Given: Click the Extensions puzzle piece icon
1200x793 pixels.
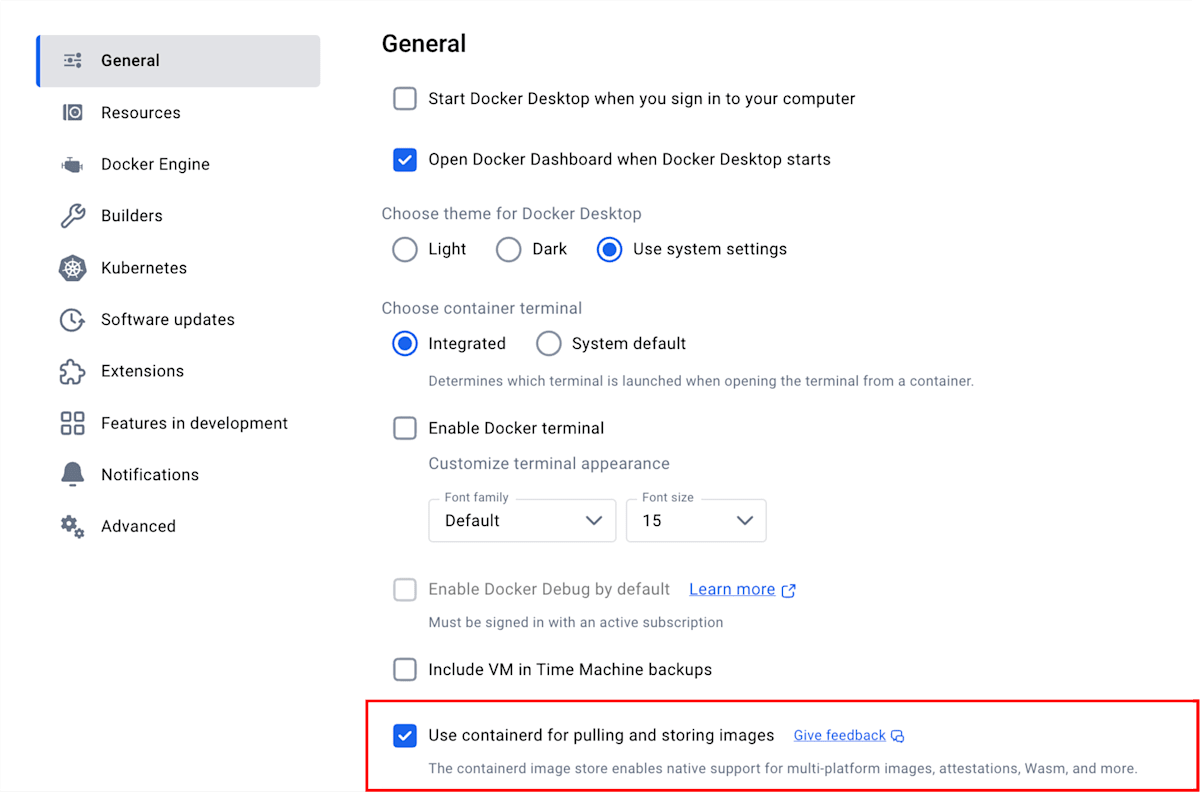Looking at the screenshot, I should pyautogui.click(x=73, y=371).
